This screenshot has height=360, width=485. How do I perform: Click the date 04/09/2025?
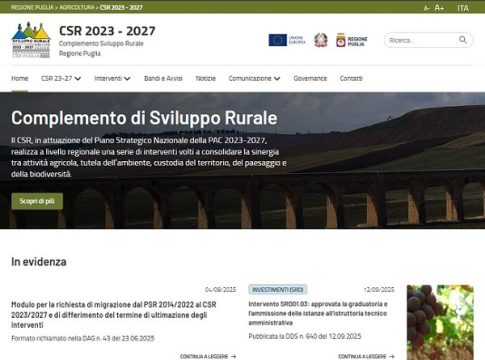[220, 289]
